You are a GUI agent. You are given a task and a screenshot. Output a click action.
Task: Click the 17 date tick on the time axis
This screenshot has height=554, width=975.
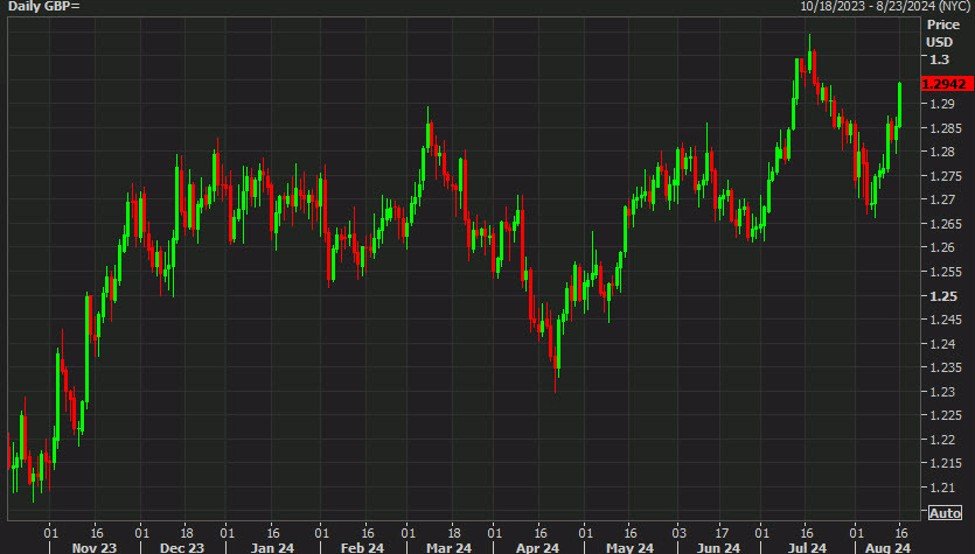point(722,531)
